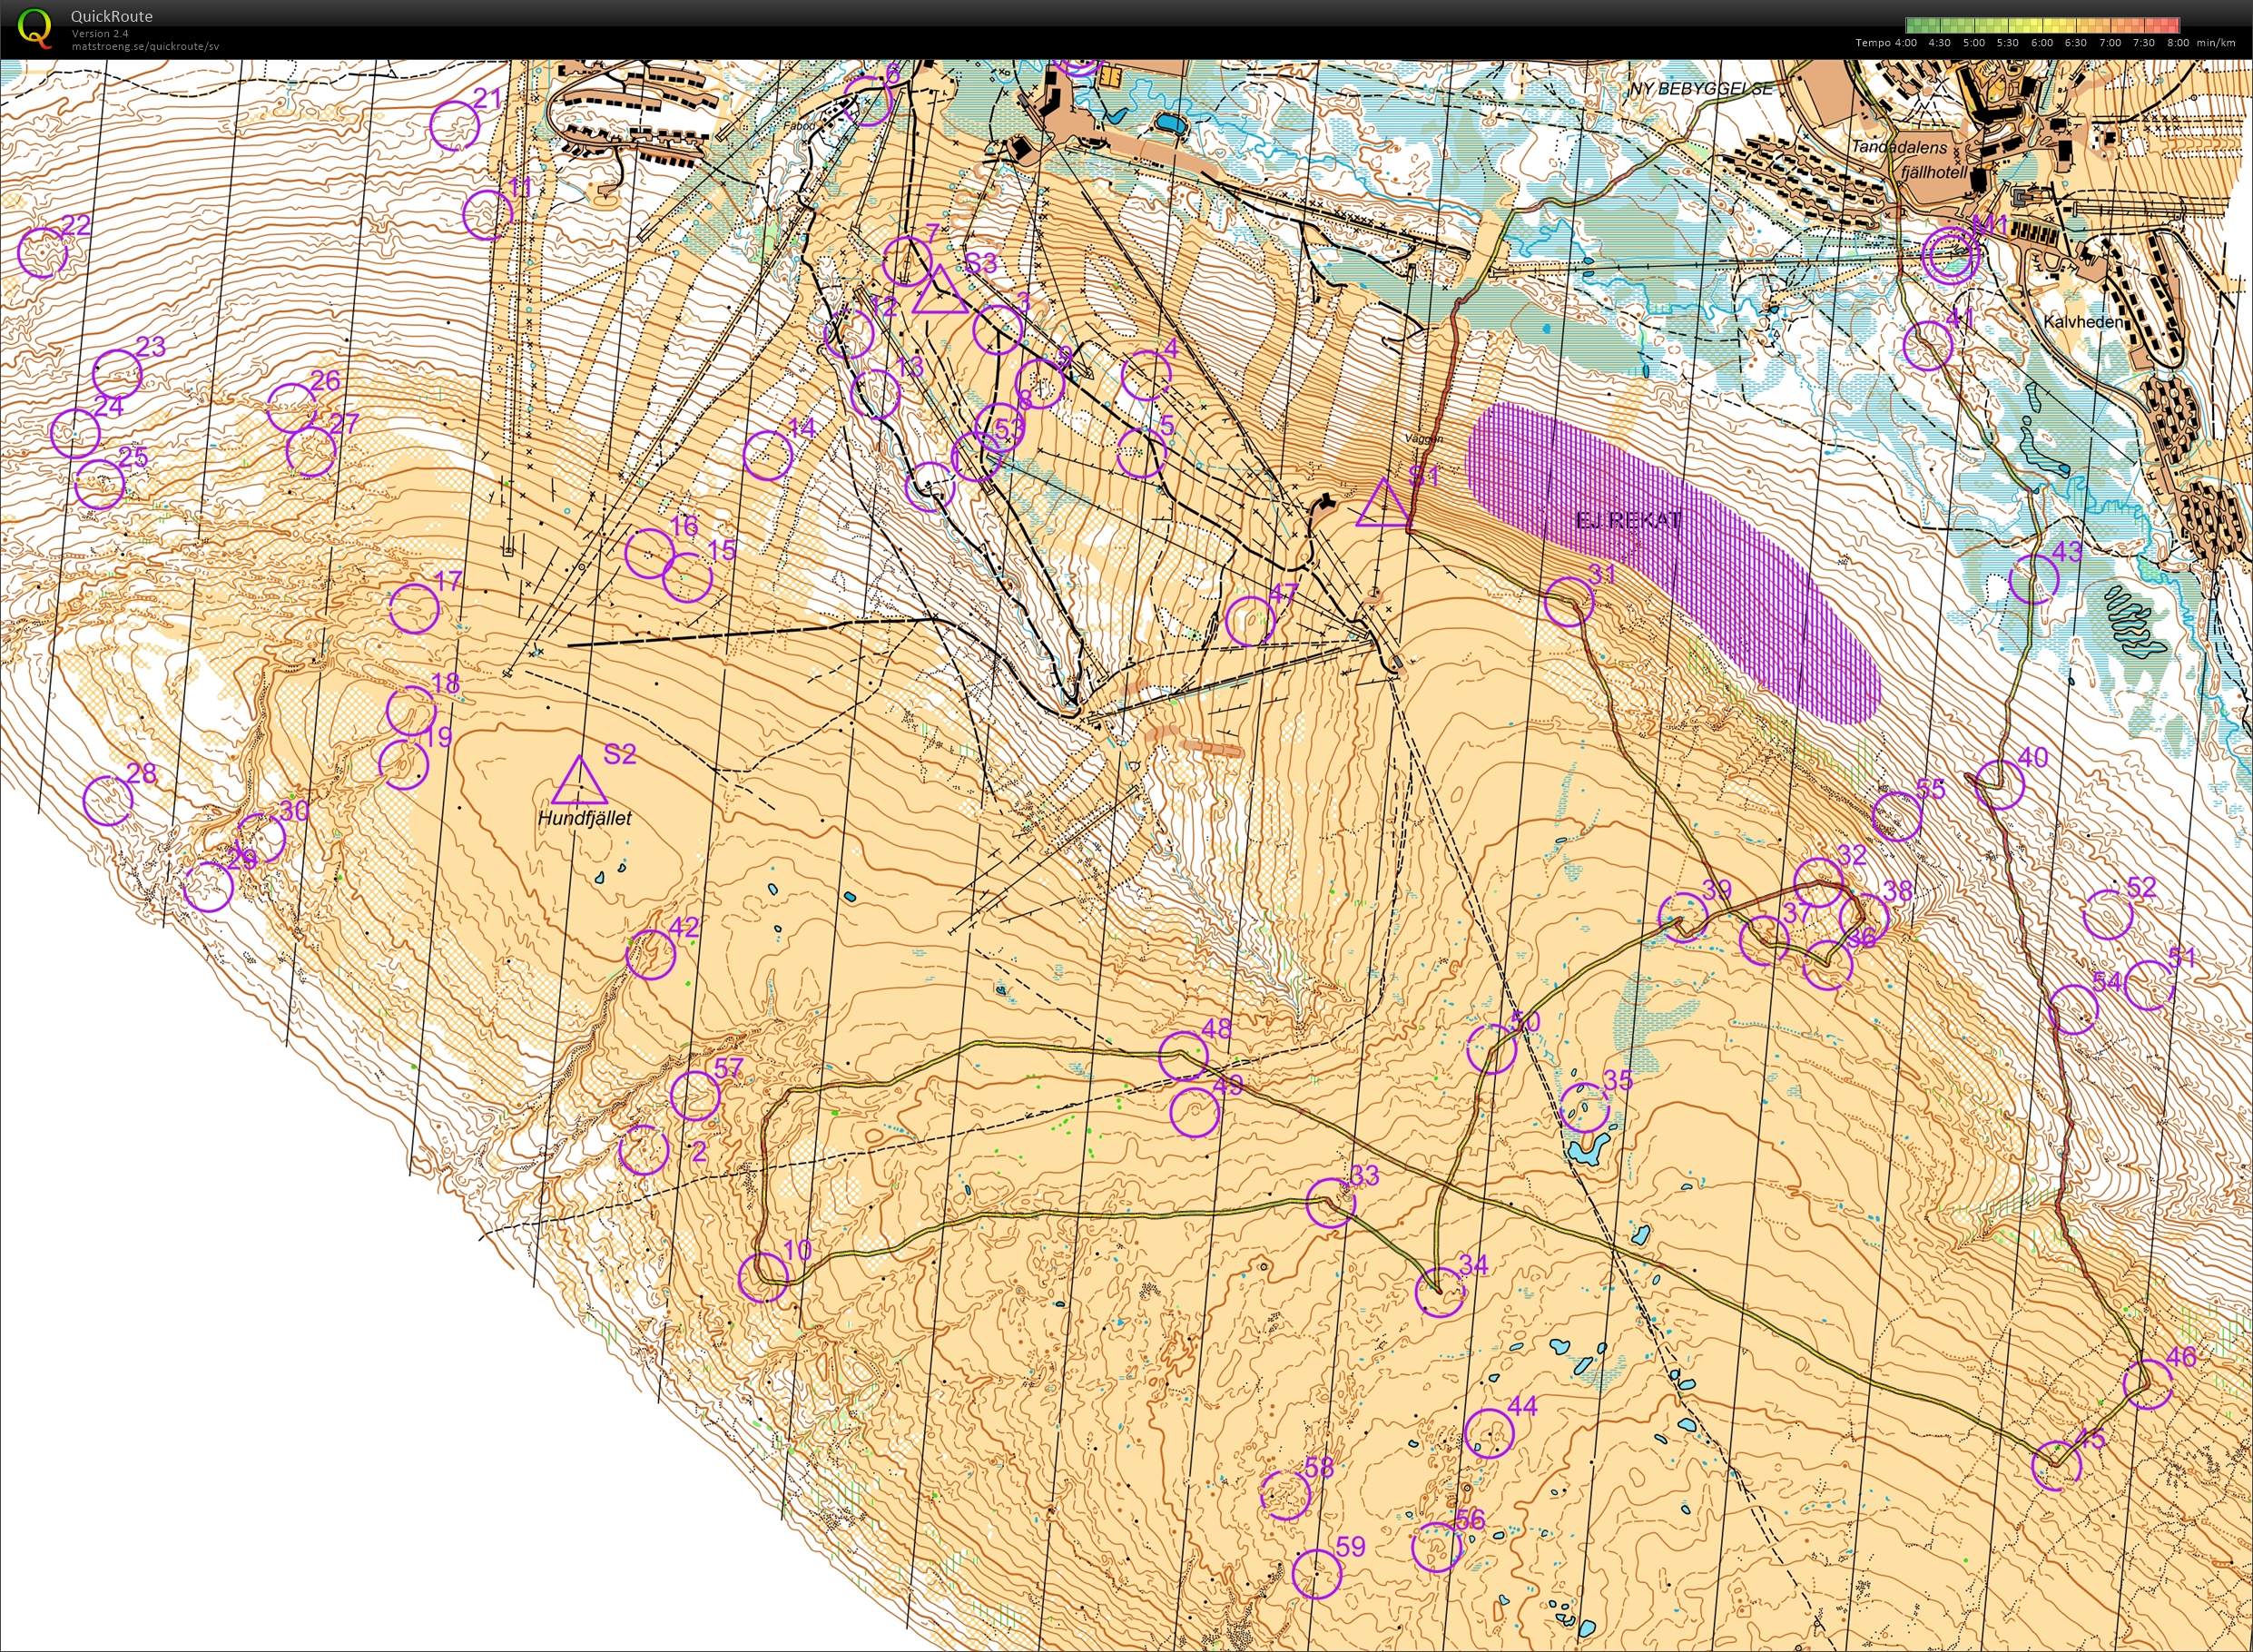Select the '8:00' tempo scale value
This screenshot has height=1652, width=2253.
2178,43
